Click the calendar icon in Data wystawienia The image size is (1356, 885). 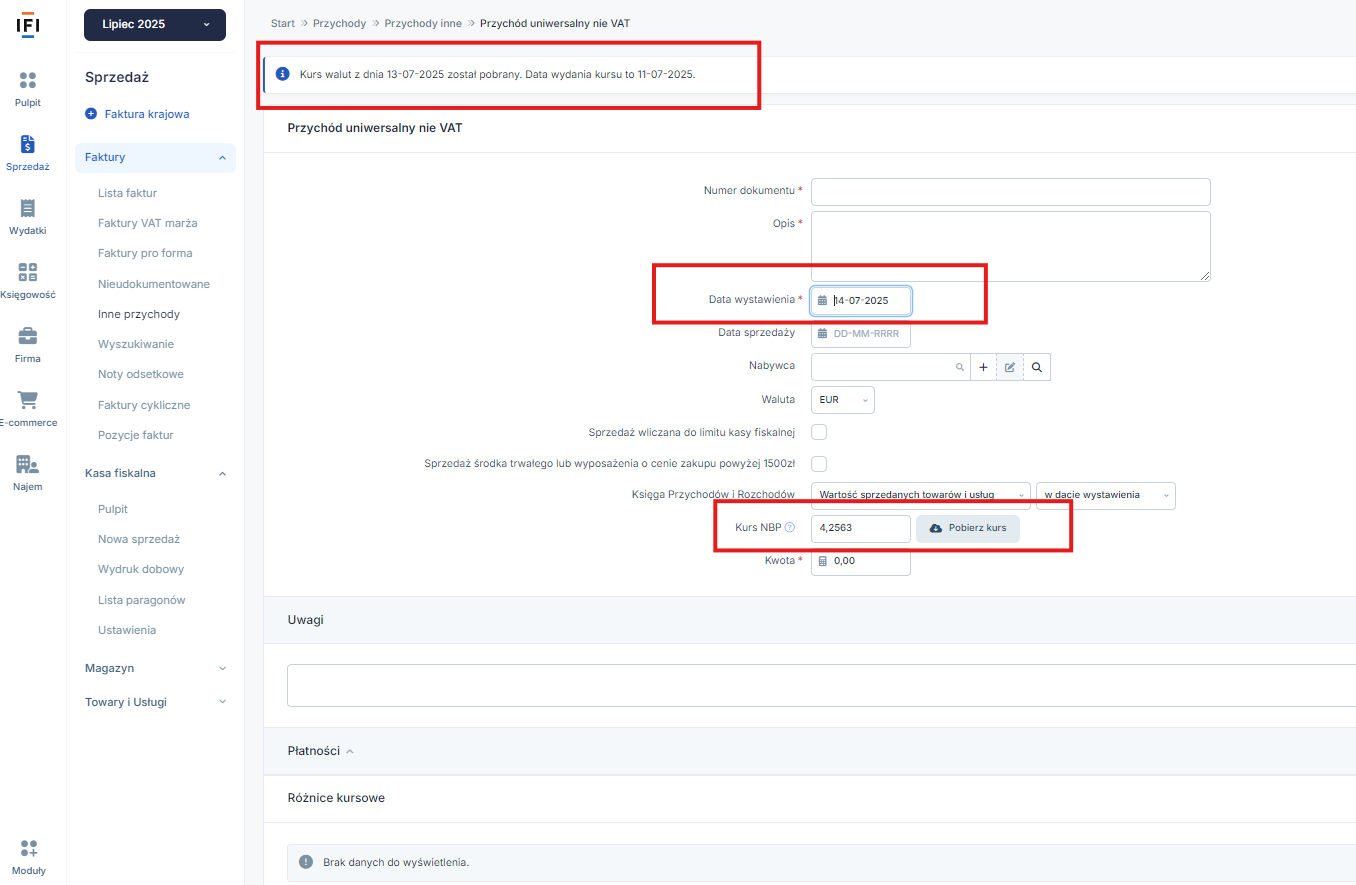pyautogui.click(x=822, y=300)
